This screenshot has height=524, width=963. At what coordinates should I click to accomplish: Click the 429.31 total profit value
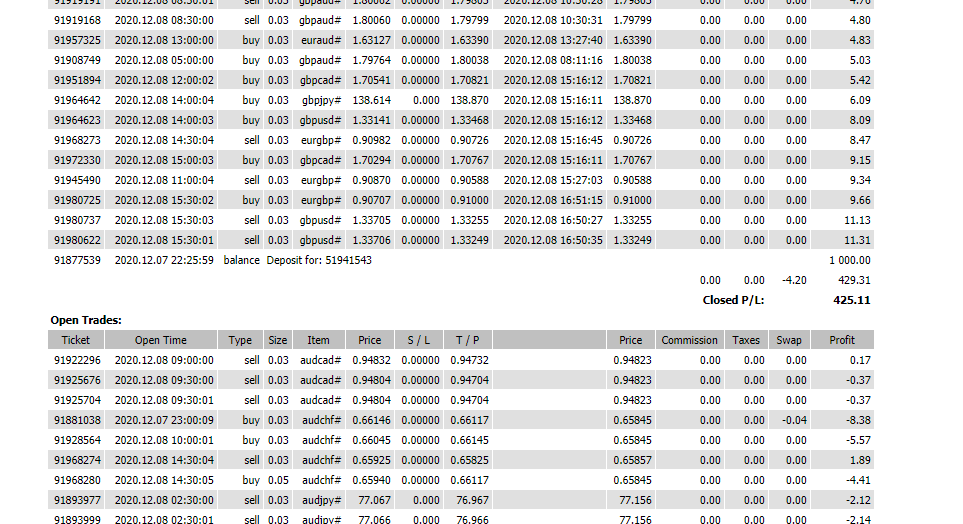click(854, 280)
